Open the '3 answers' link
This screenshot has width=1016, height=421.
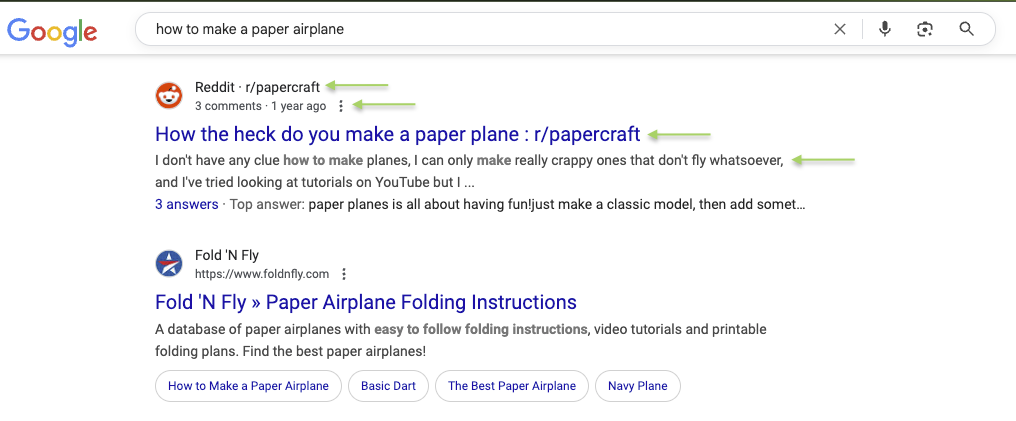tap(187, 205)
